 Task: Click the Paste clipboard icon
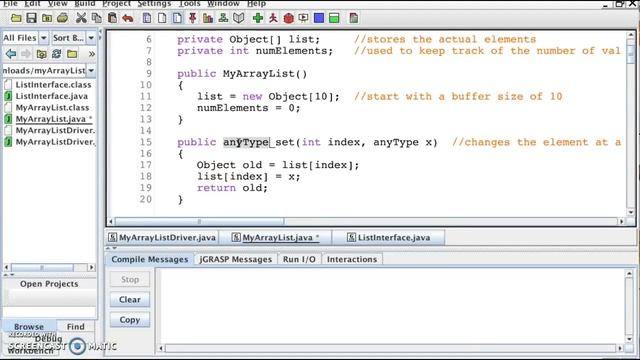pyautogui.click(x=112, y=18)
